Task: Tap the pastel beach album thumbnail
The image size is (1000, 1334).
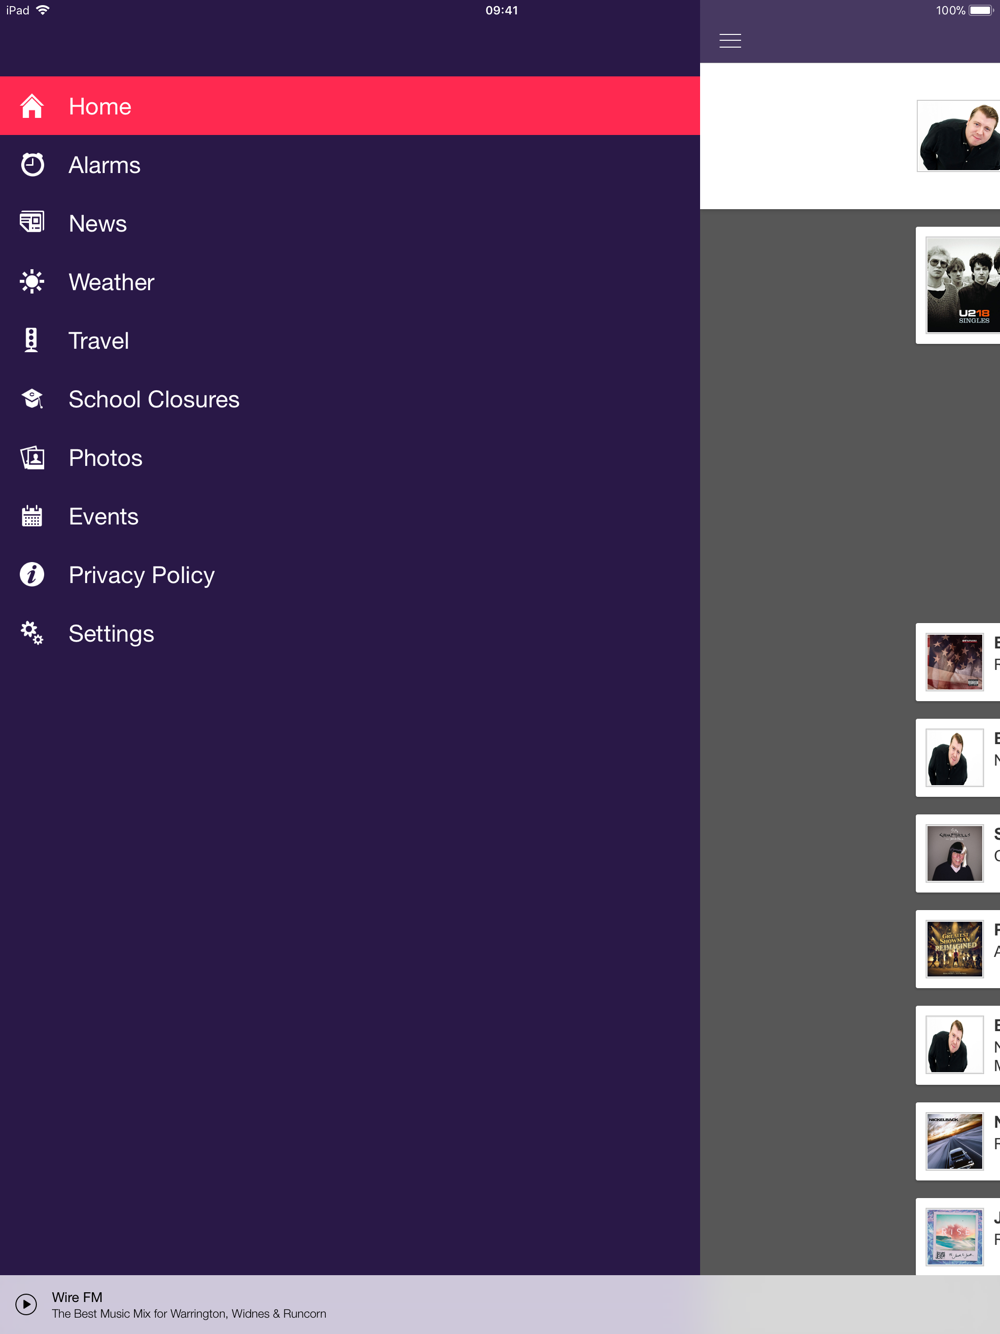Action: (954, 1237)
